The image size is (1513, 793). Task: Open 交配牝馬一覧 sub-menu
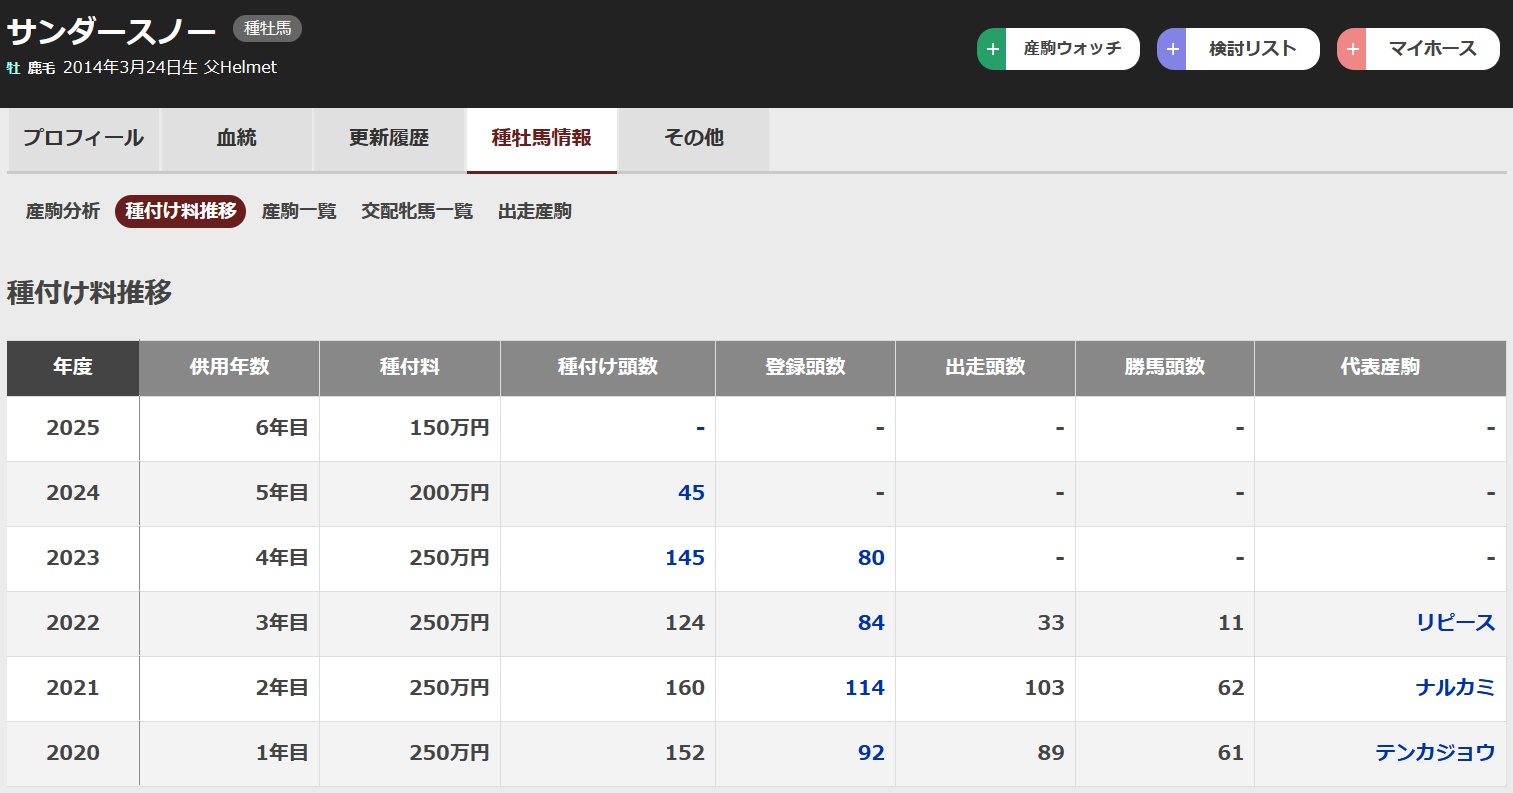417,211
